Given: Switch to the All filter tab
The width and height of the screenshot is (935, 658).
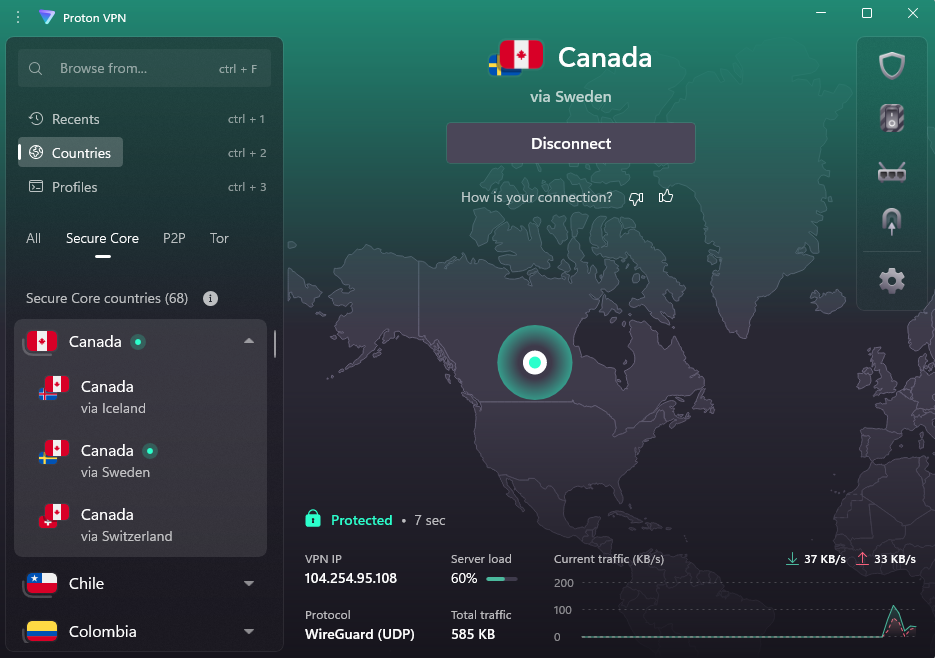Looking at the screenshot, I should point(33,239).
